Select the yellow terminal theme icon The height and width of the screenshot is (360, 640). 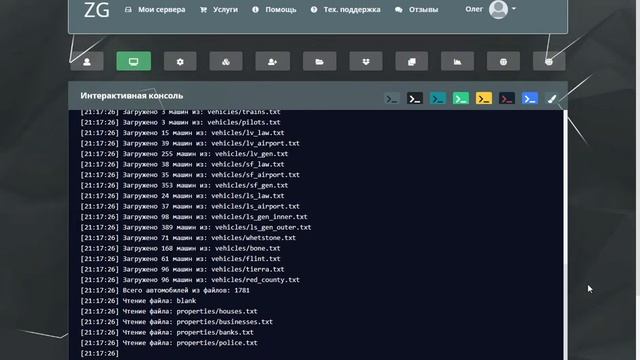point(484,99)
